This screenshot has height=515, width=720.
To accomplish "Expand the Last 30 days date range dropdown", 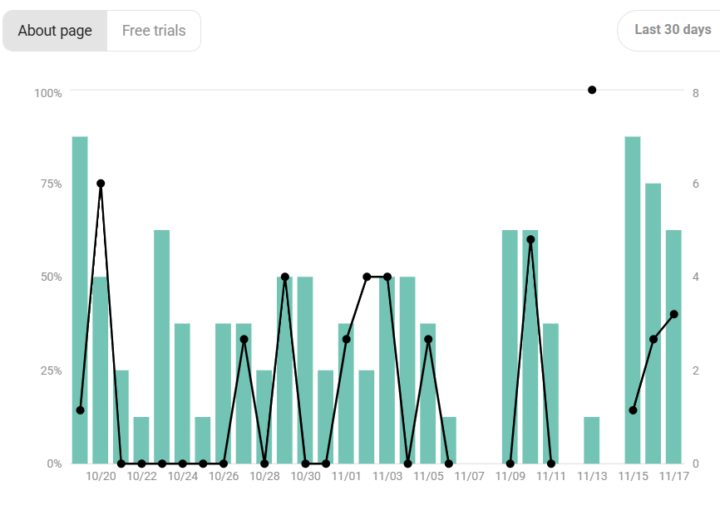I will click(x=672, y=30).
